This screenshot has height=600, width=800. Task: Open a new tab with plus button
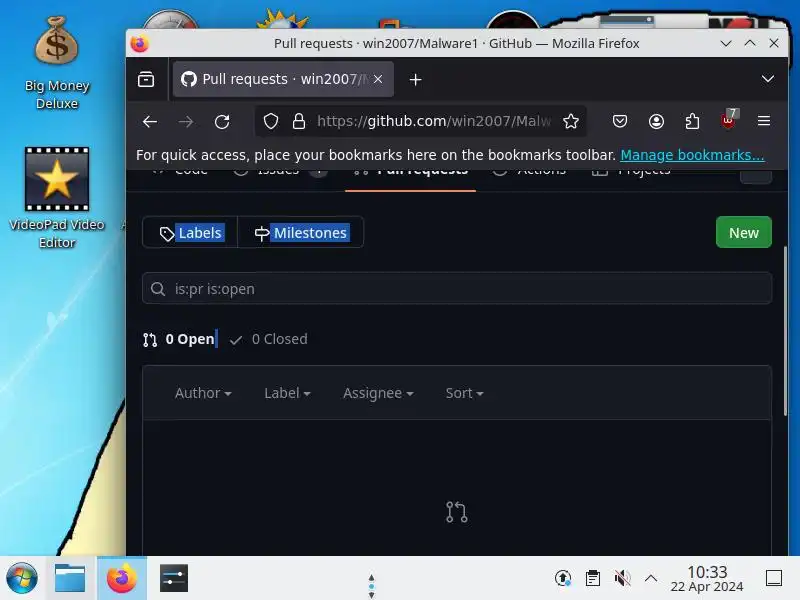[x=415, y=80]
